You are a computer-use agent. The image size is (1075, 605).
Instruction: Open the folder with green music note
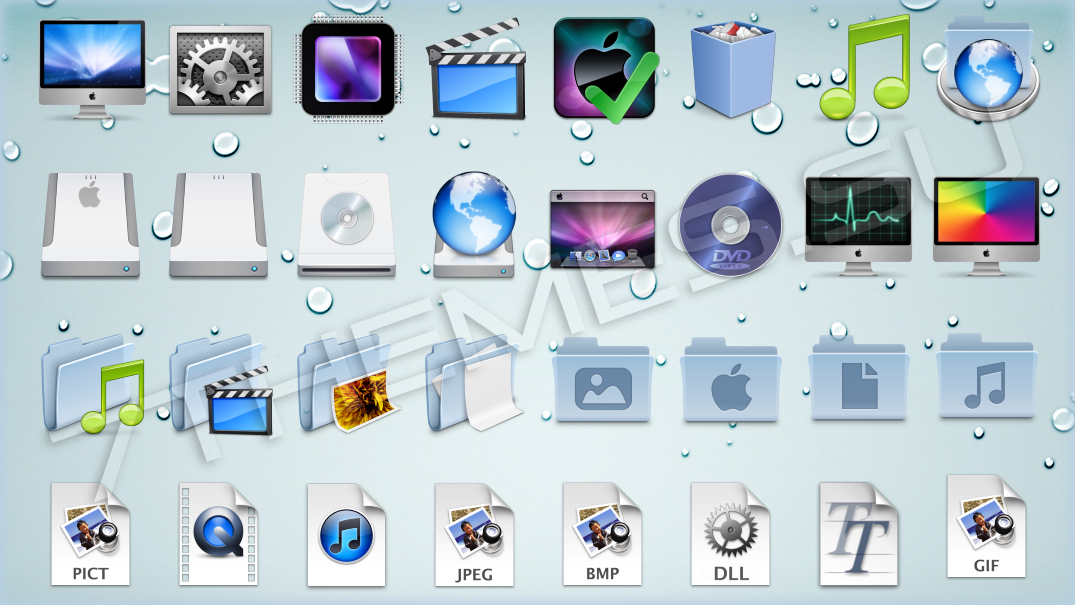93,384
